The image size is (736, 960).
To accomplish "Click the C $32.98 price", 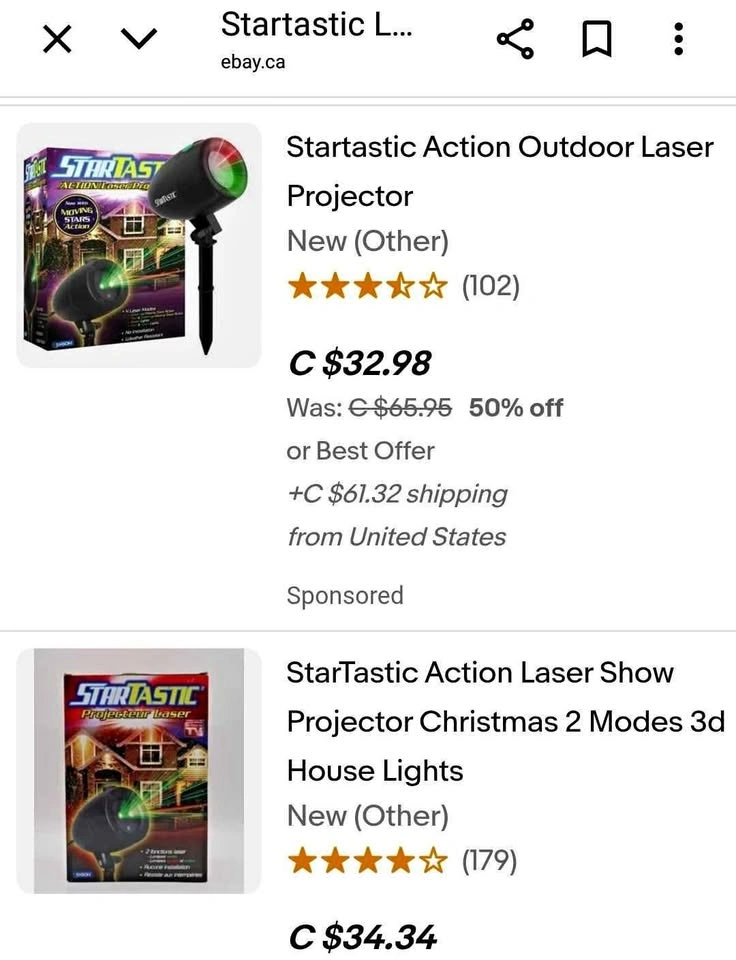I will pyautogui.click(x=360, y=364).
